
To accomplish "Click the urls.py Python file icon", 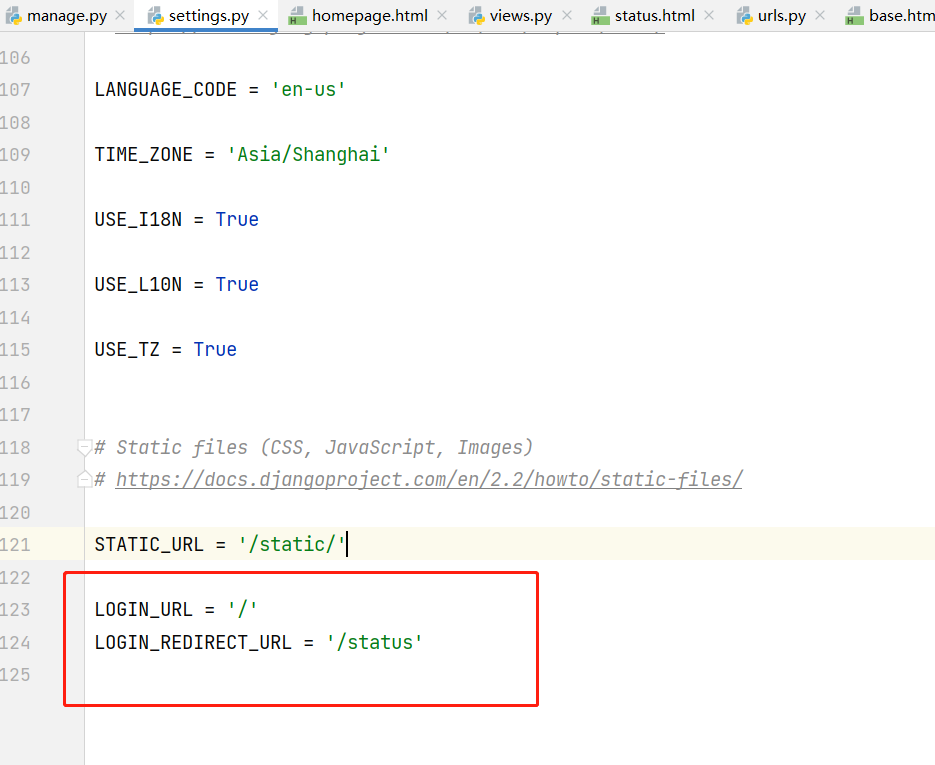I will (745, 16).
